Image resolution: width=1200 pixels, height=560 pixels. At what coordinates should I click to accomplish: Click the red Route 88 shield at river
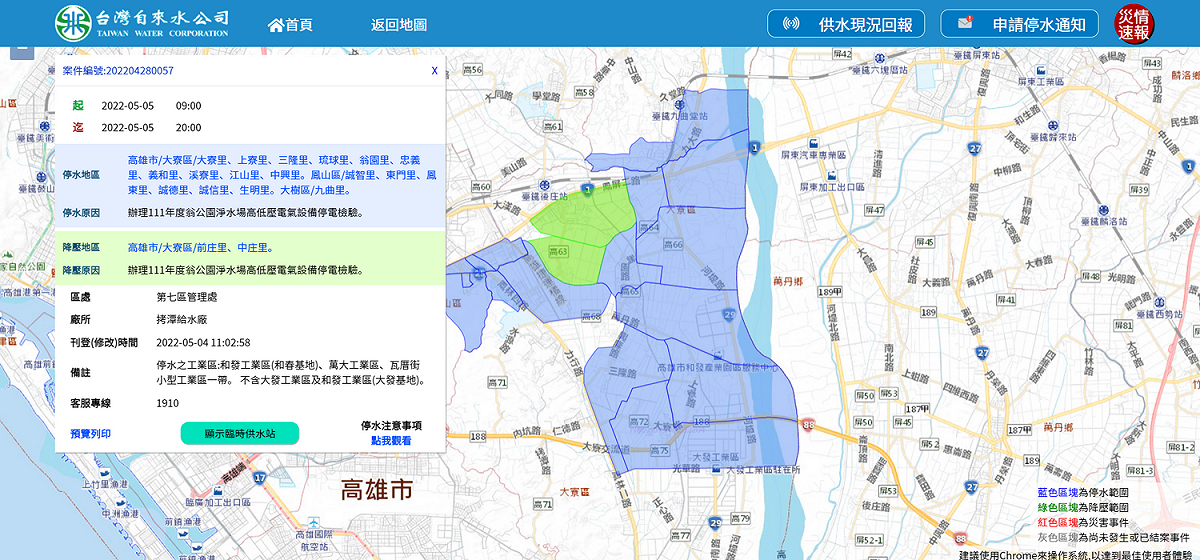(808, 425)
